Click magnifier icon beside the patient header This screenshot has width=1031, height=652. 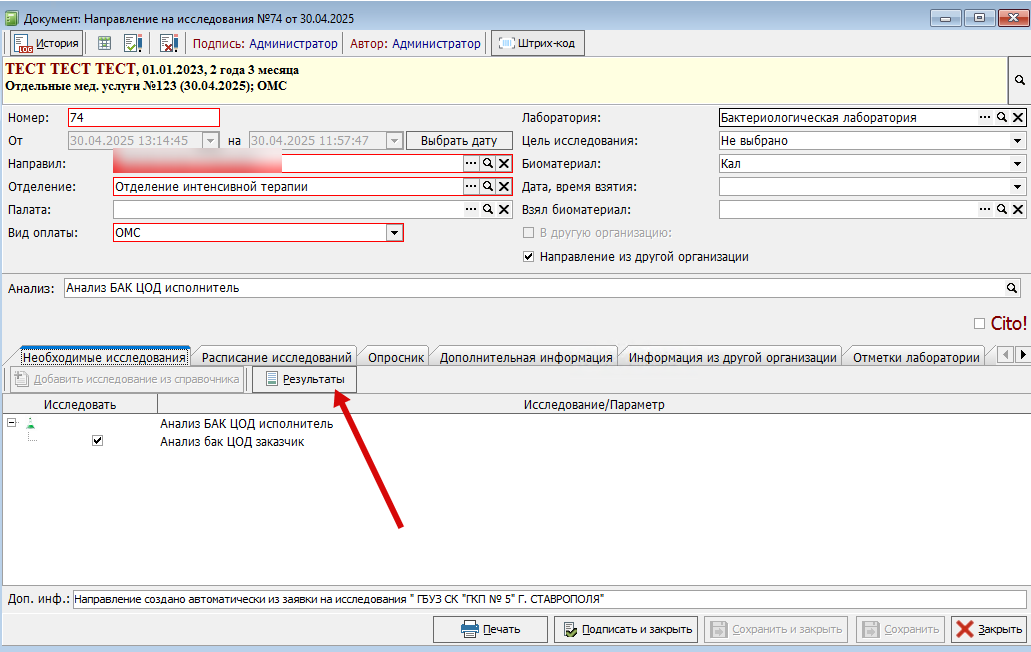1019,80
